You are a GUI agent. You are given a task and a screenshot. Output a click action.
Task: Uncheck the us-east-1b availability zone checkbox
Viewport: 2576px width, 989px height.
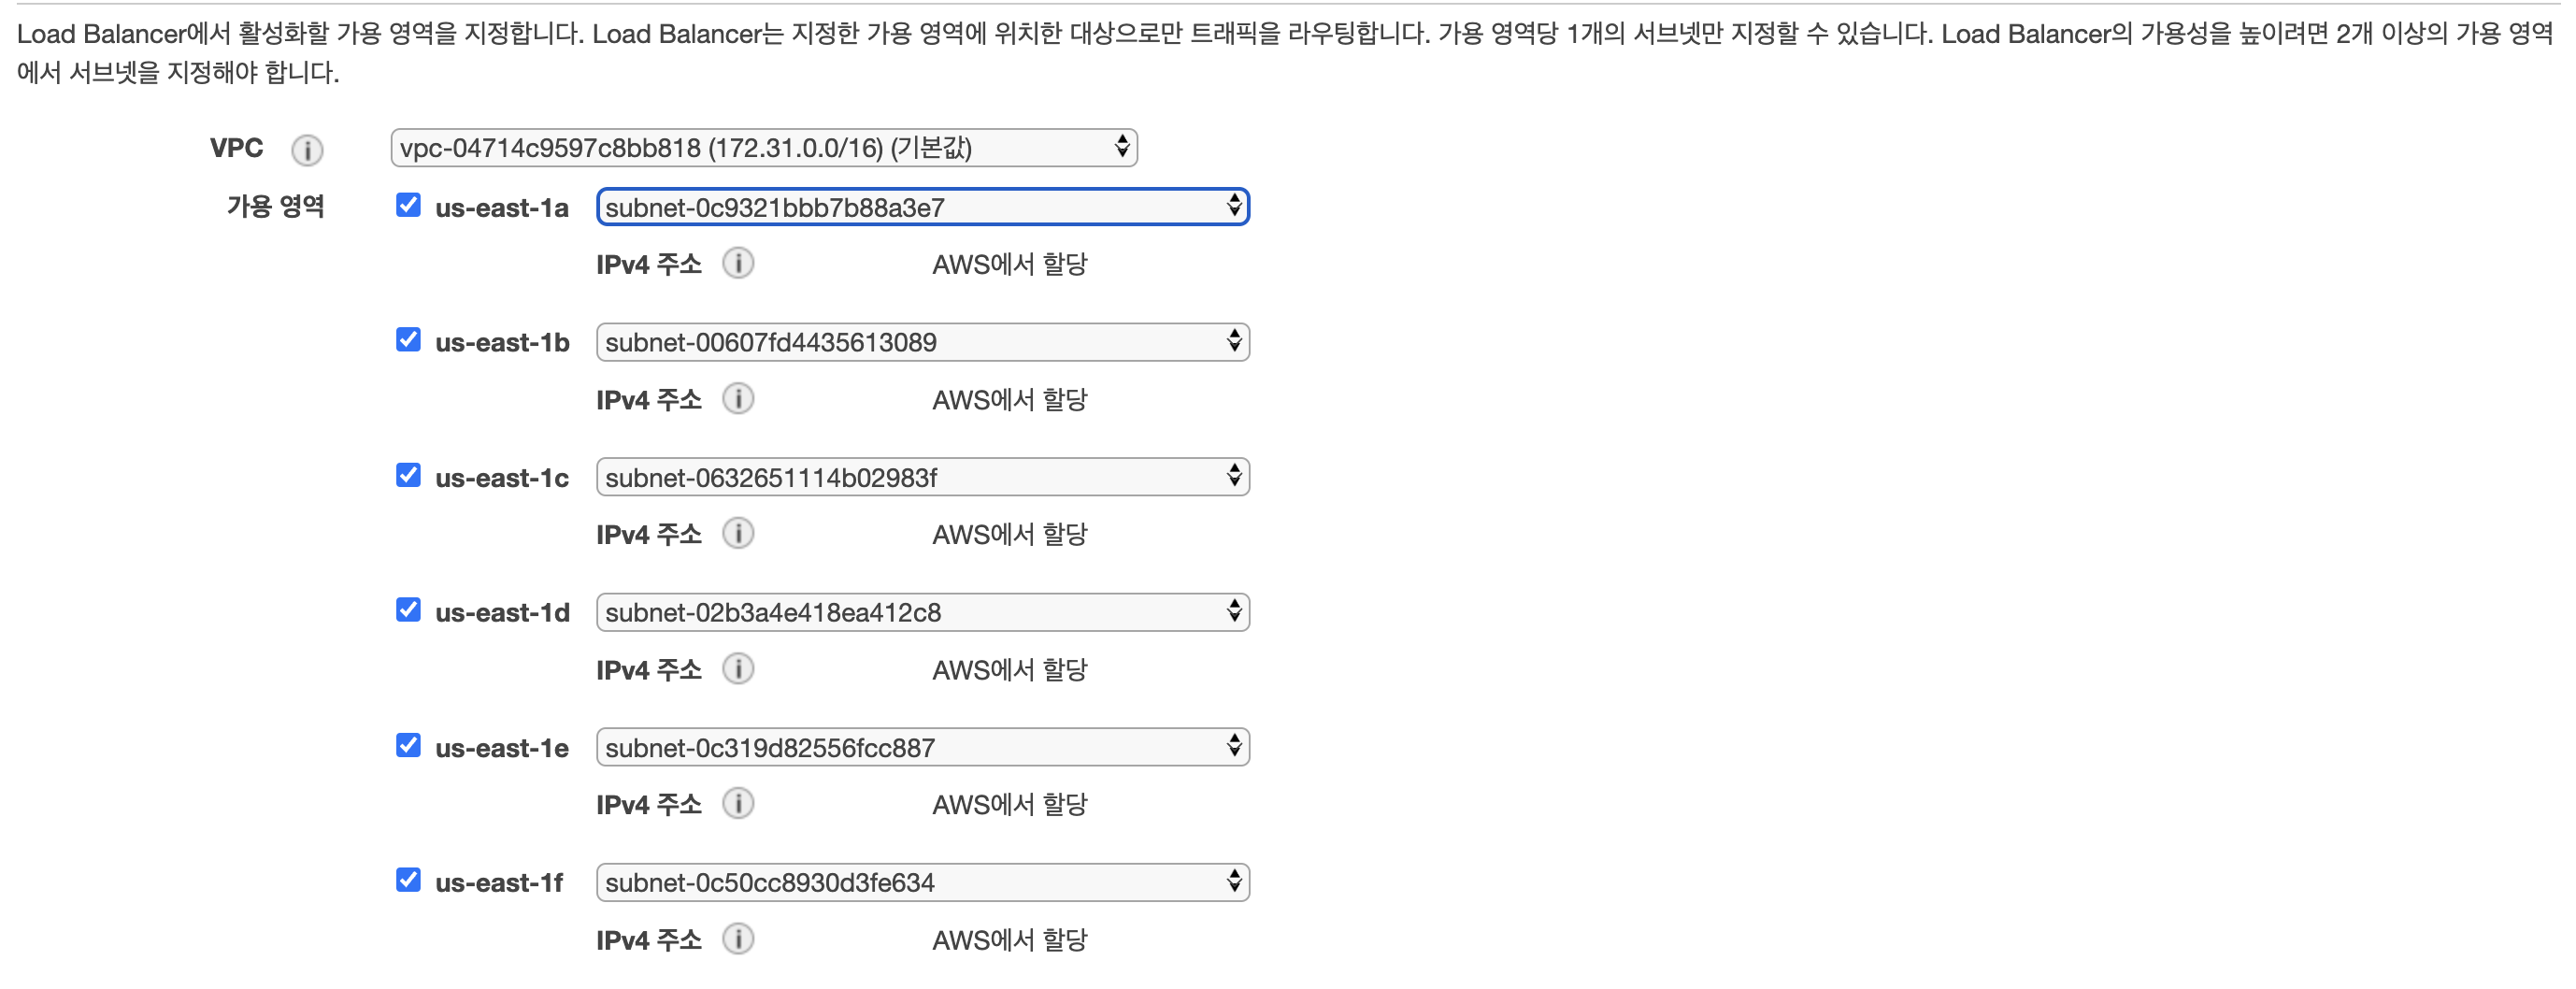click(x=408, y=340)
